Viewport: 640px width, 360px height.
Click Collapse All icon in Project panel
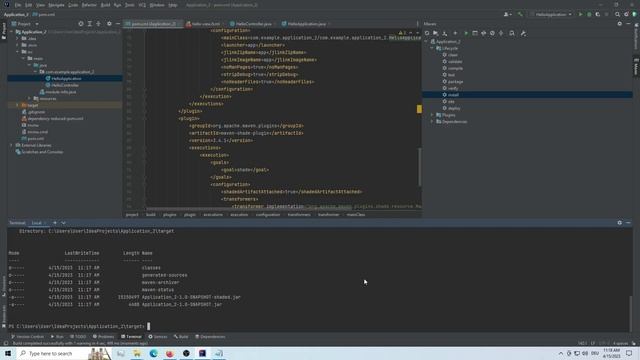tap(98, 24)
